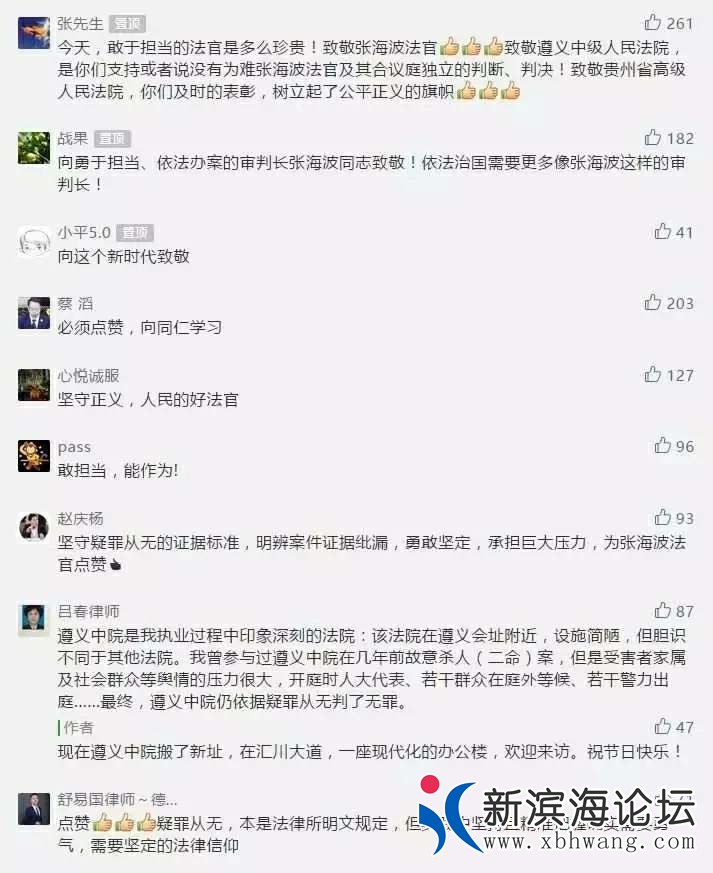The height and width of the screenshot is (873, 713).
Task: Click the username 赵庆杨
Action: point(80,519)
